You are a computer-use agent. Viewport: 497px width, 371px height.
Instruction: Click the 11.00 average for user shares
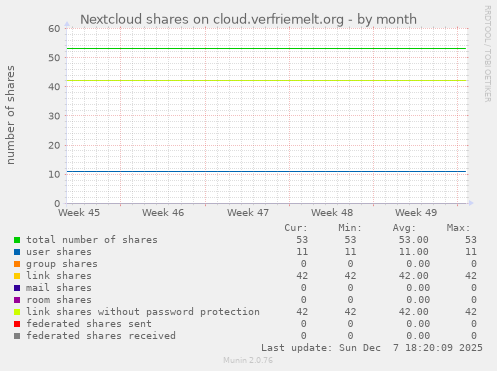(414, 252)
